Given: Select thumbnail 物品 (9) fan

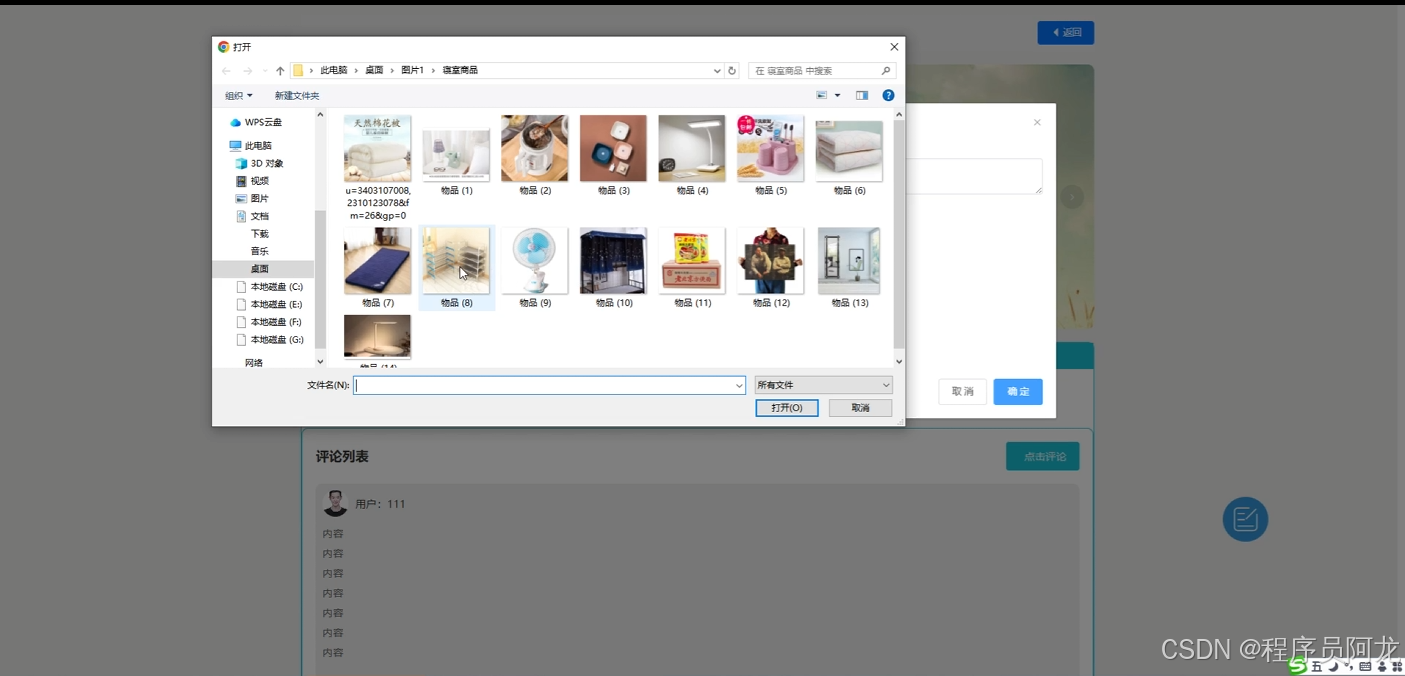Looking at the screenshot, I should [x=535, y=268].
